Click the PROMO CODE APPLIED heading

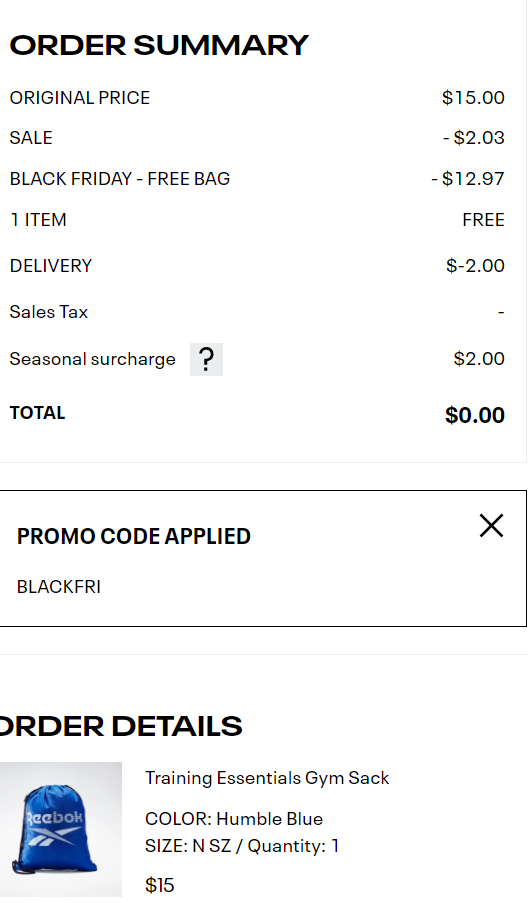click(134, 536)
